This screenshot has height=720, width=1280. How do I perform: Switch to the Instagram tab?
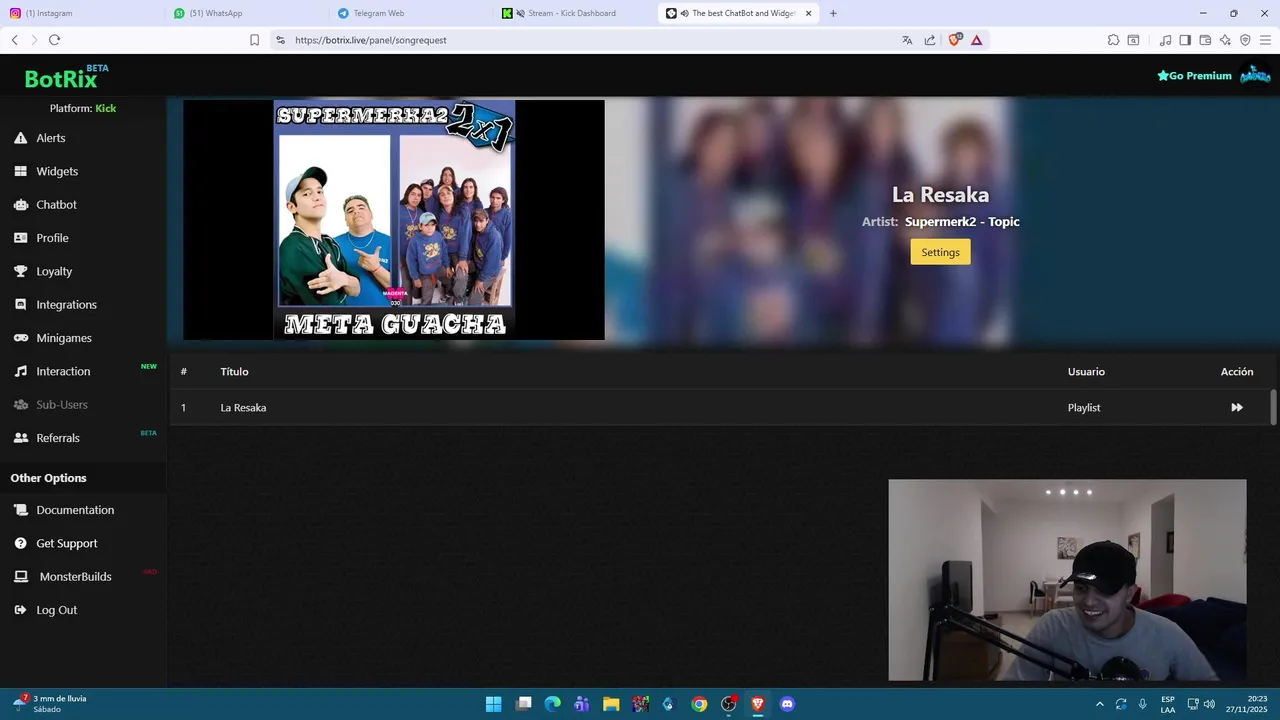(x=80, y=13)
